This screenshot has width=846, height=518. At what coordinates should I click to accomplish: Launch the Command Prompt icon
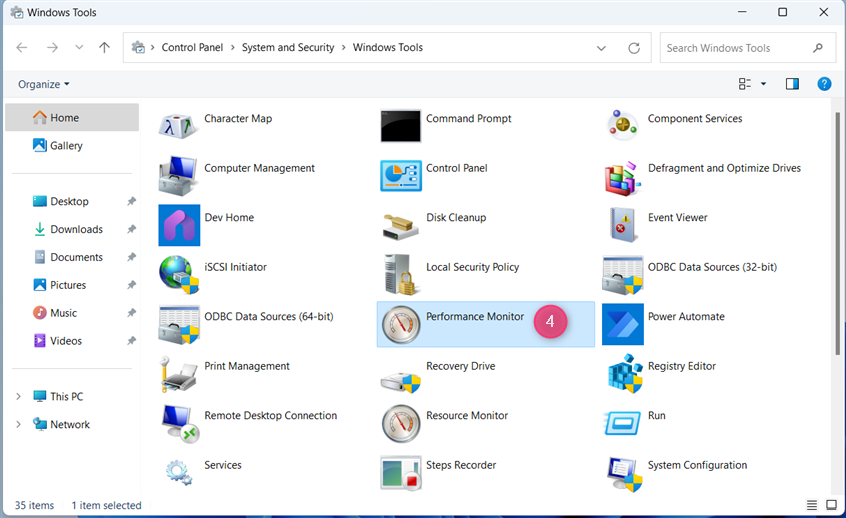[400, 126]
